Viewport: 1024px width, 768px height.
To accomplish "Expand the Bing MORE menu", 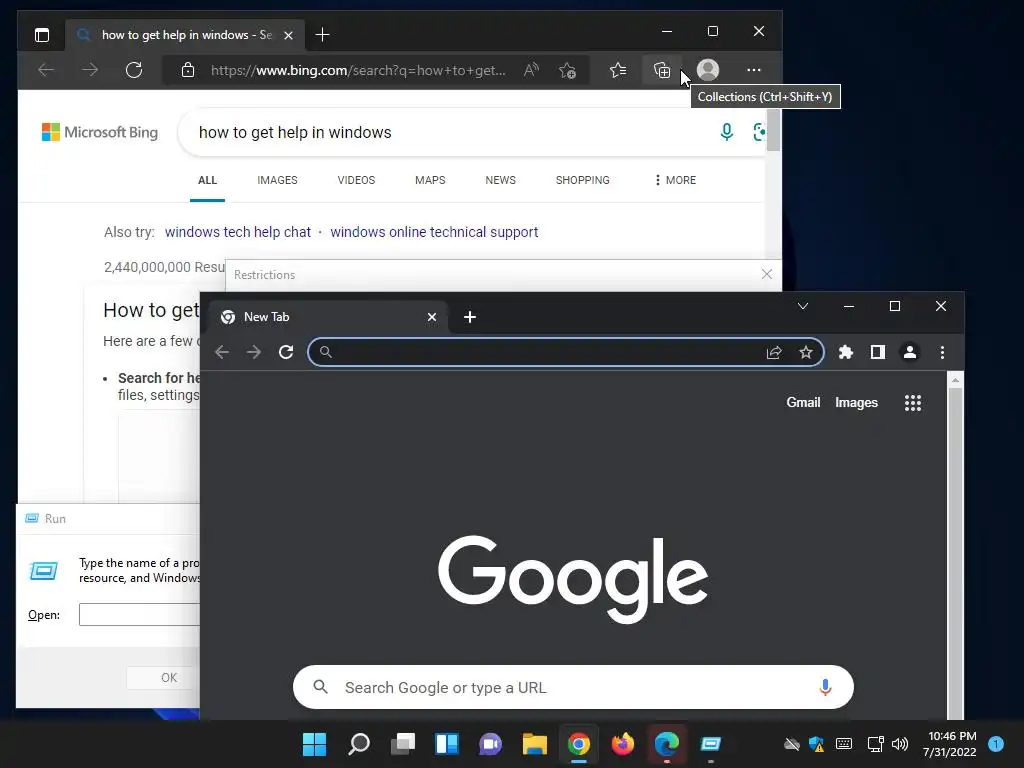I will pos(675,180).
